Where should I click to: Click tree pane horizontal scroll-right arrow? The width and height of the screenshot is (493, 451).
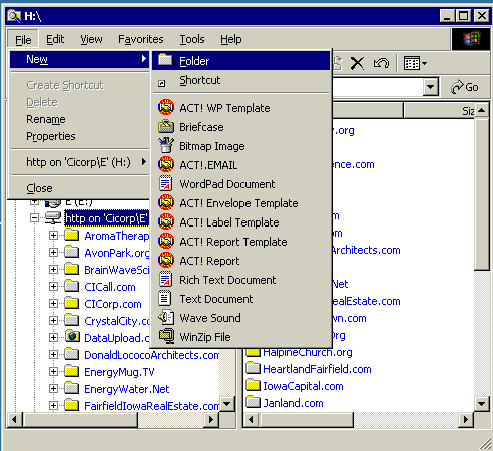point(211,419)
